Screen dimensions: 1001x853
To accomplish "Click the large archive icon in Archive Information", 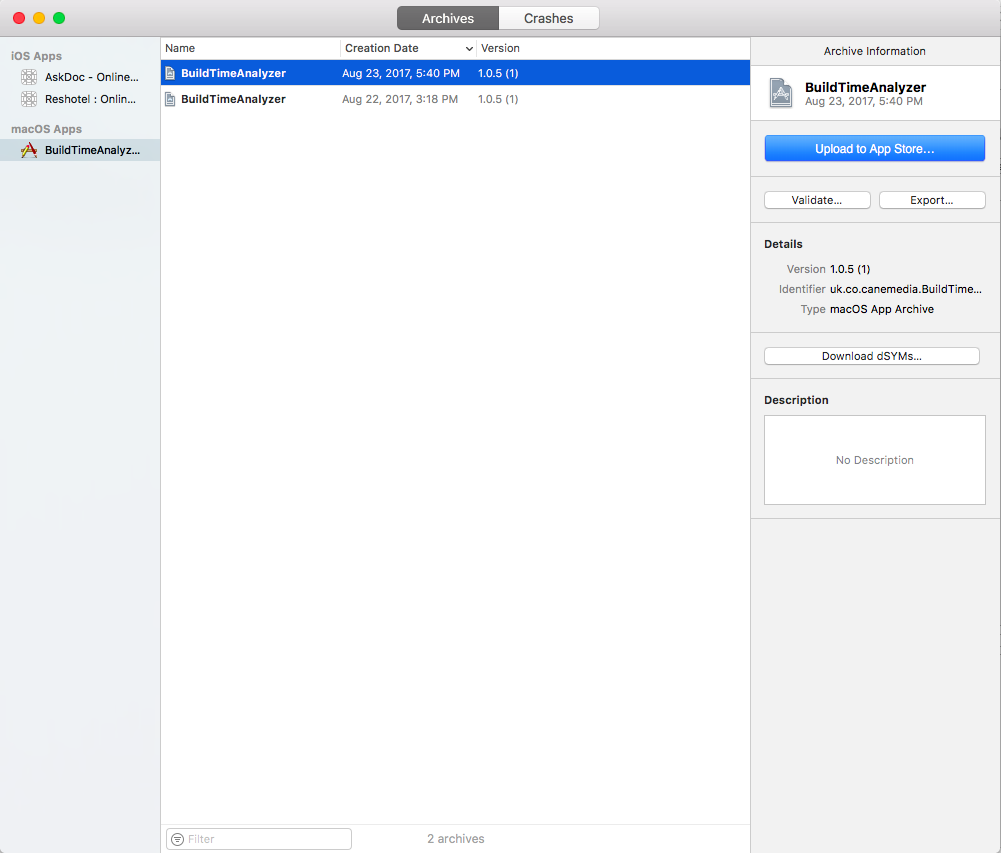I will tap(780, 93).
